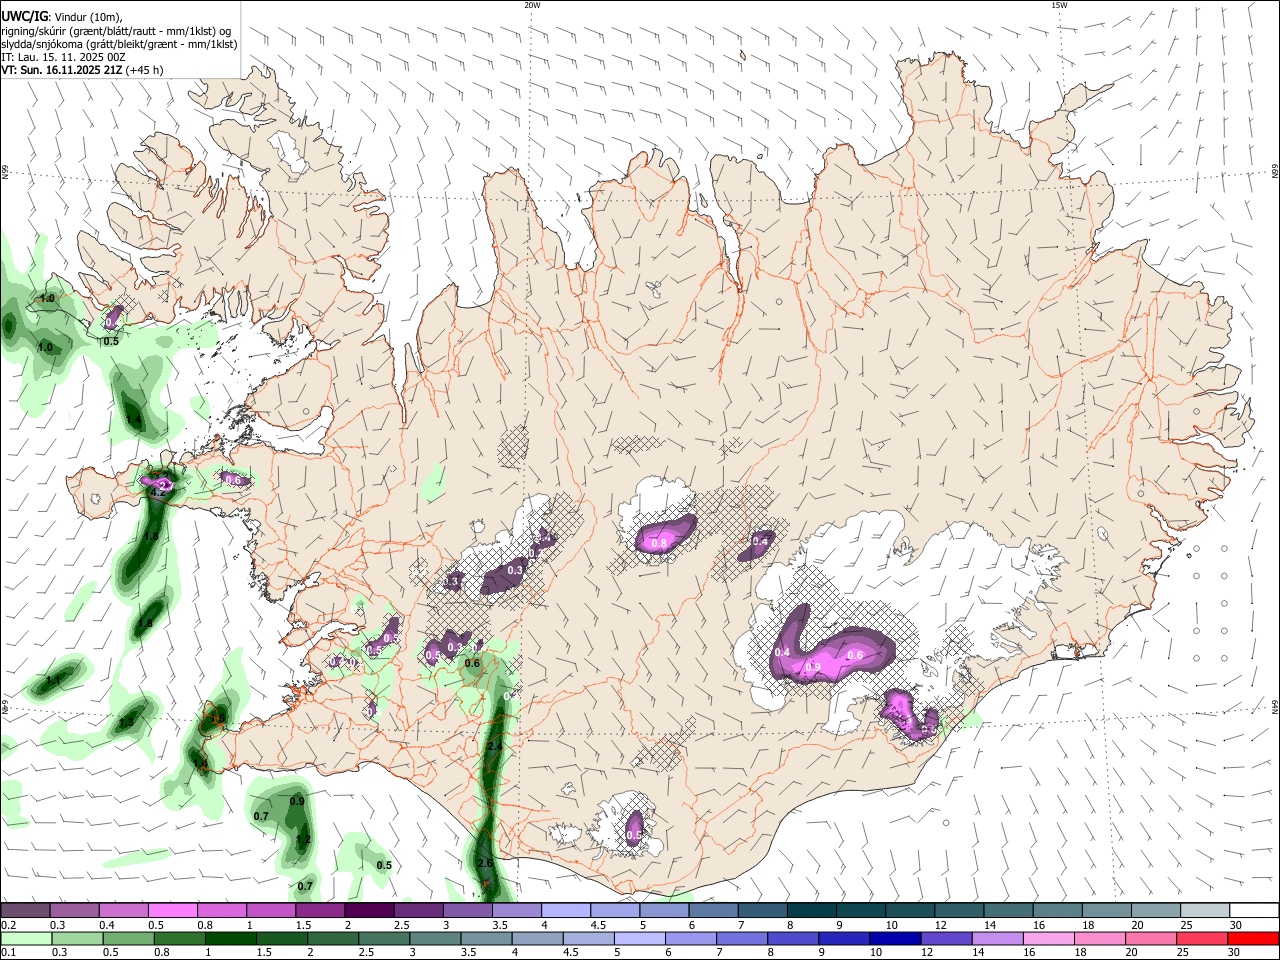
Task: Pick the greyish-purple 0.2 snow legend swatch
Action: (x=25, y=911)
